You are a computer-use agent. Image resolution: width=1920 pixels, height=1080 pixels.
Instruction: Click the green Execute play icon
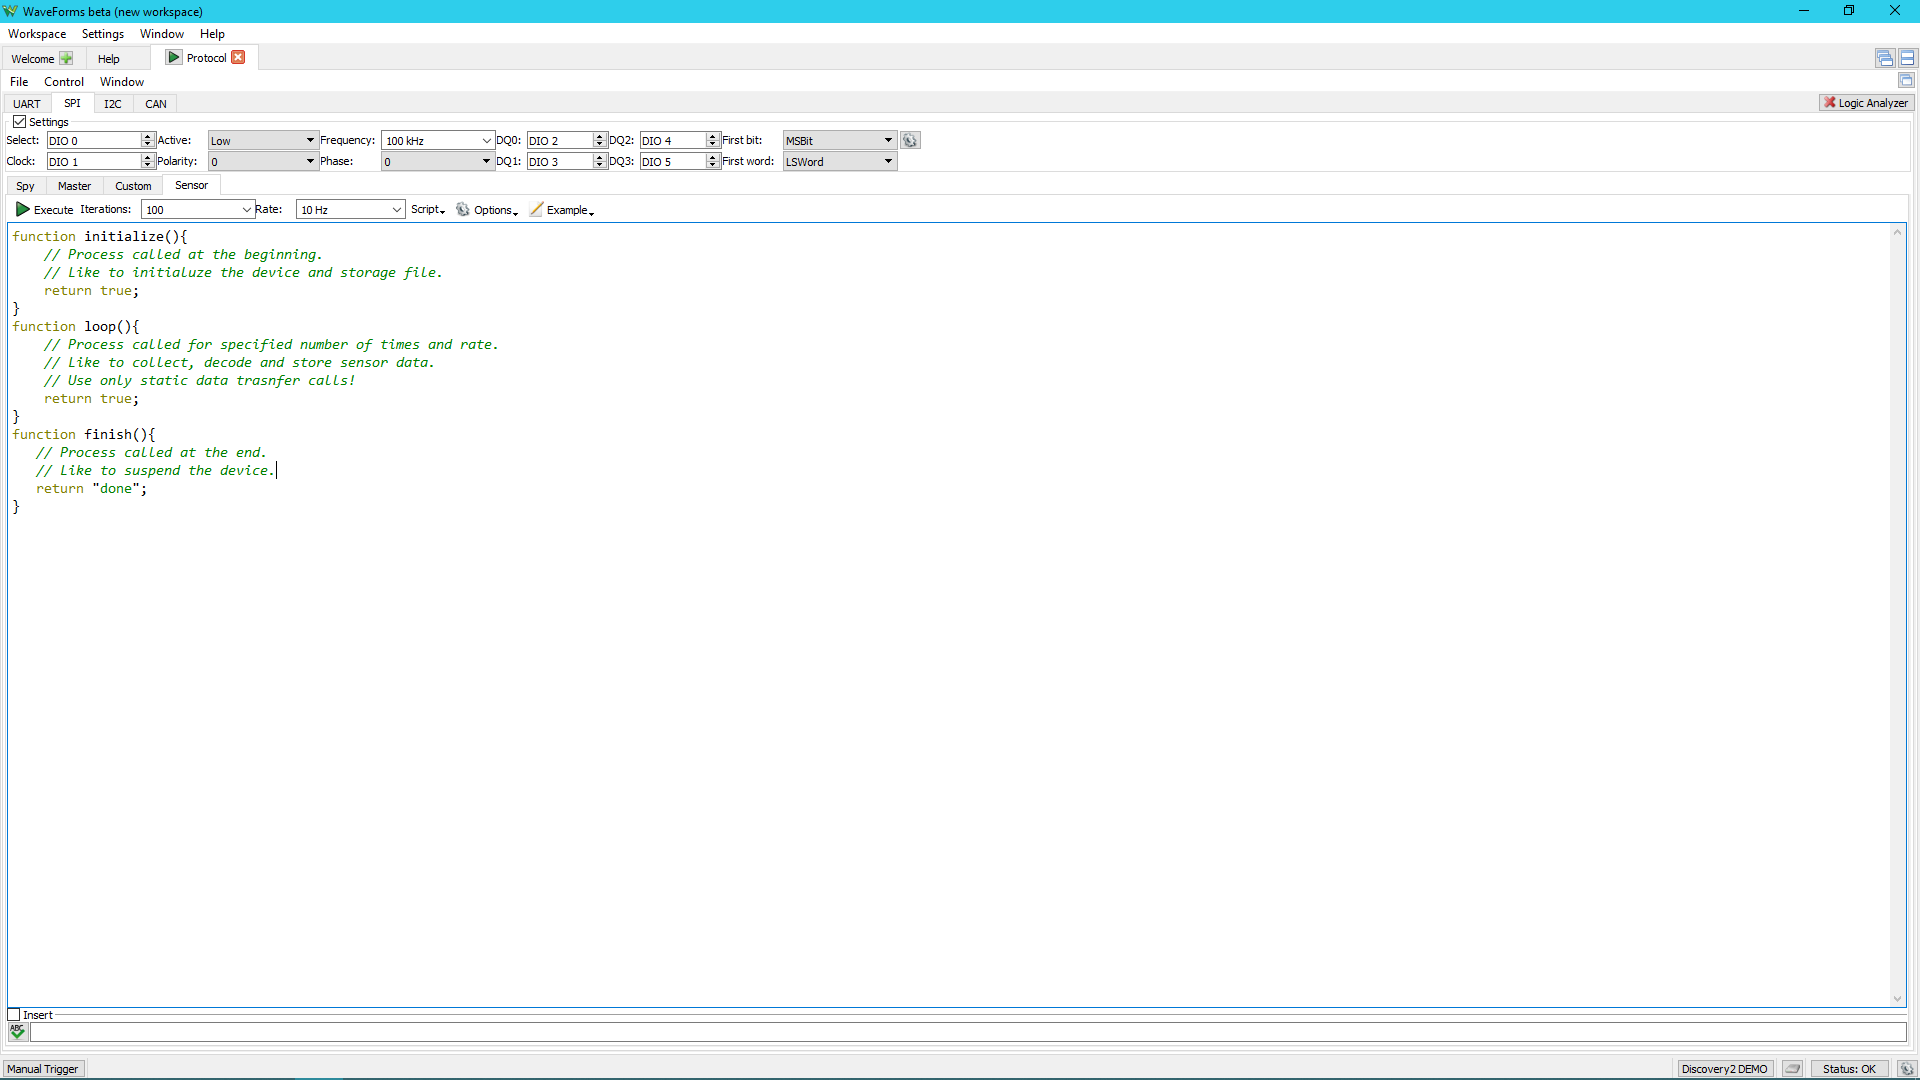pos(22,210)
